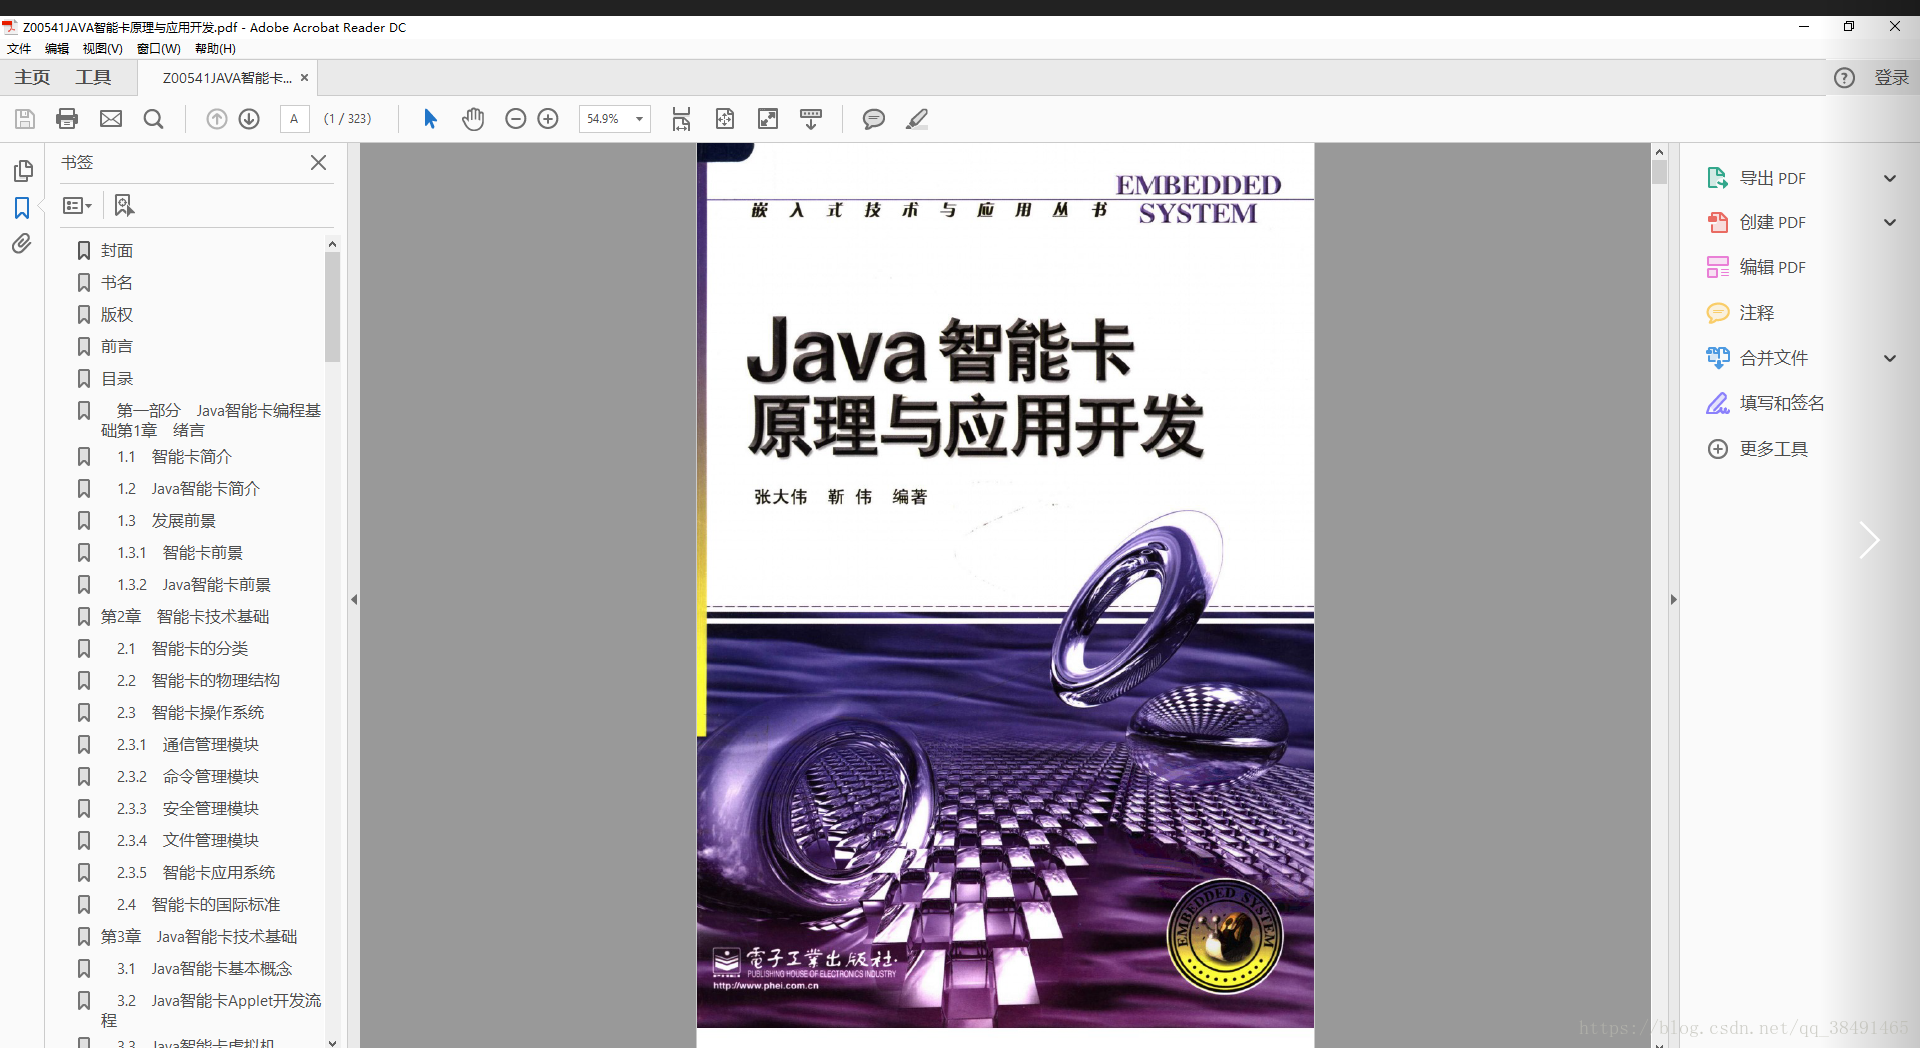Open the 注释 comment tool
Screen dimensions: 1920x1048
1741,313
